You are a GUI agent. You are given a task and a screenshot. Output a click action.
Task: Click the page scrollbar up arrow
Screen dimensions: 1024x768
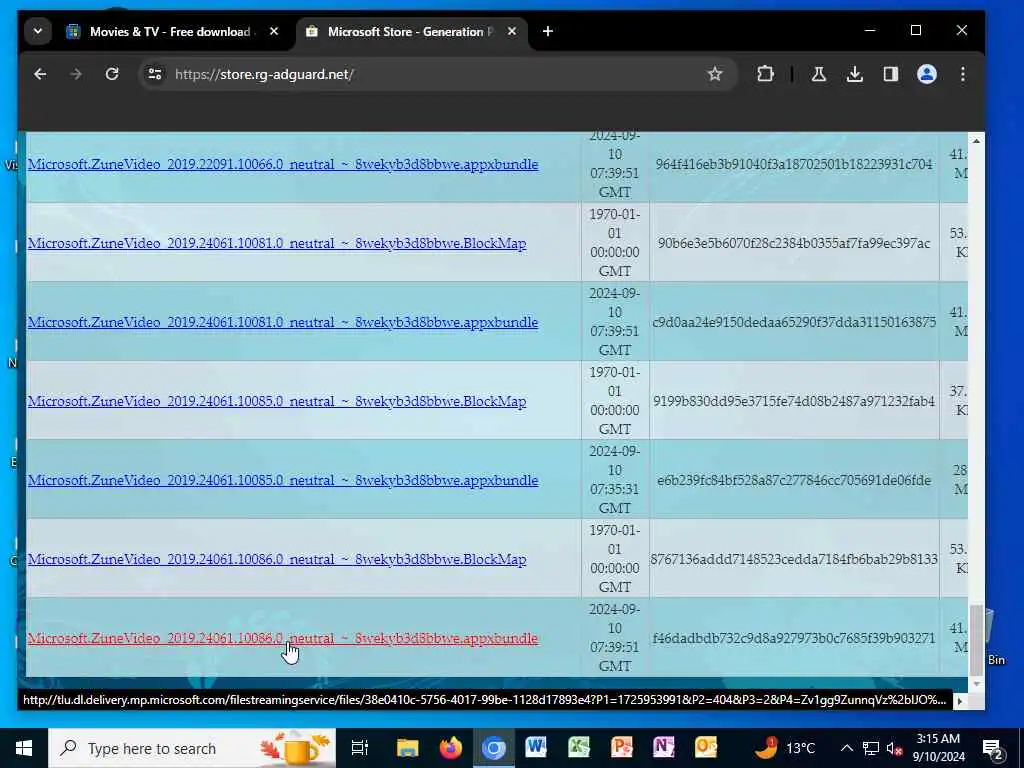point(976,141)
